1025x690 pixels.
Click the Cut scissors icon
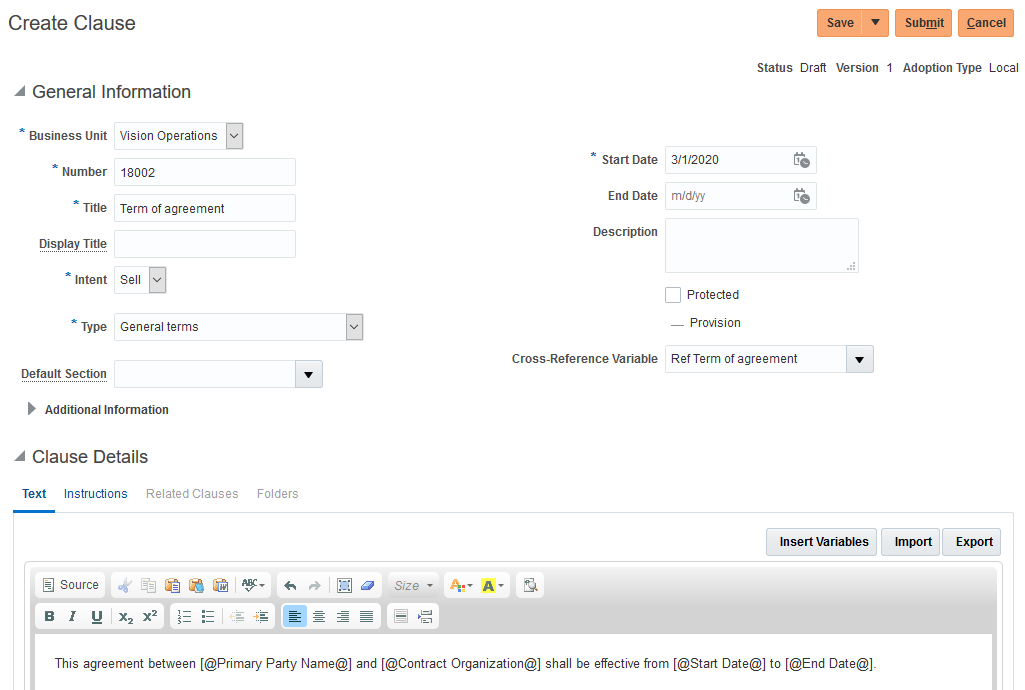(124, 585)
